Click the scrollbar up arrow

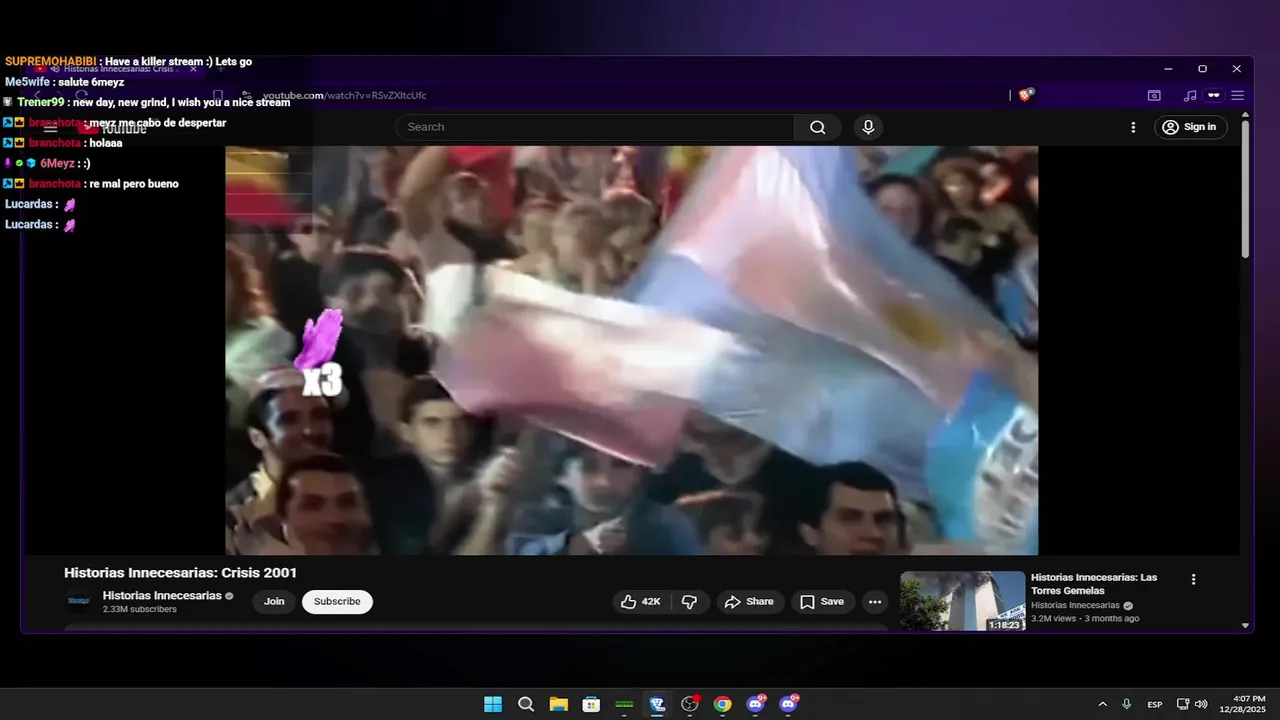tap(1245, 115)
